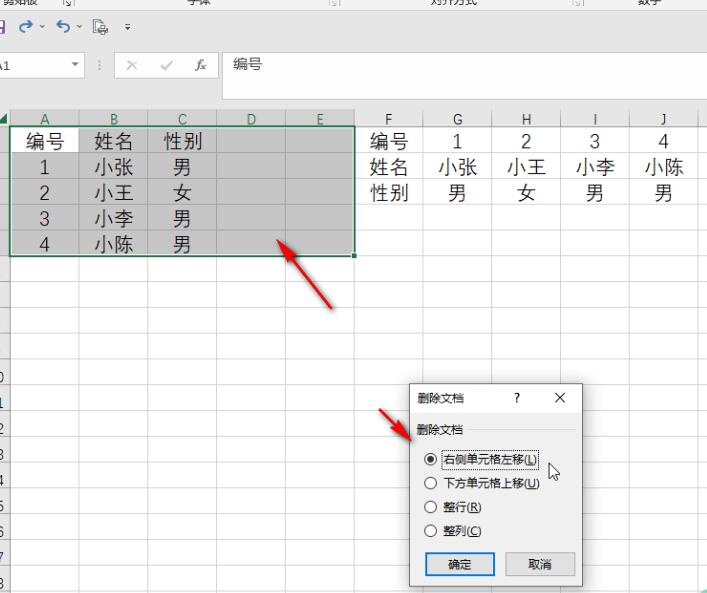
Task: Click cell A5 containing 4
Action: coord(45,244)
